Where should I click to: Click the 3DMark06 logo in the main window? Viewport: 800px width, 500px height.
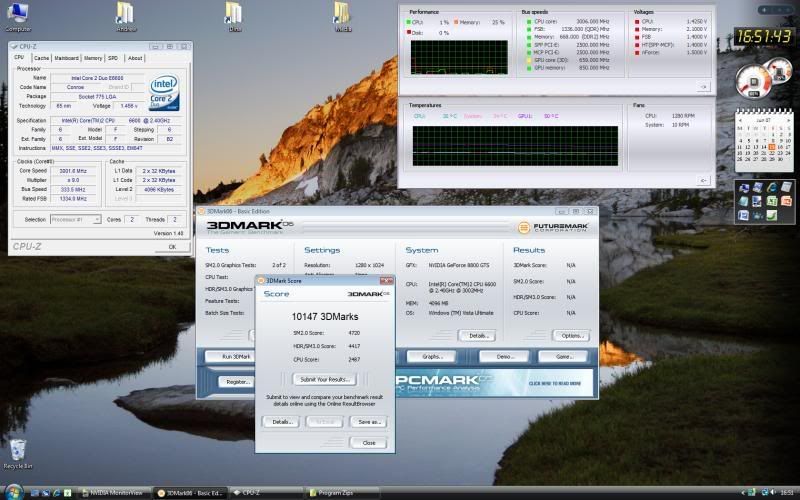pyautogui.click(x=250, y=226)
